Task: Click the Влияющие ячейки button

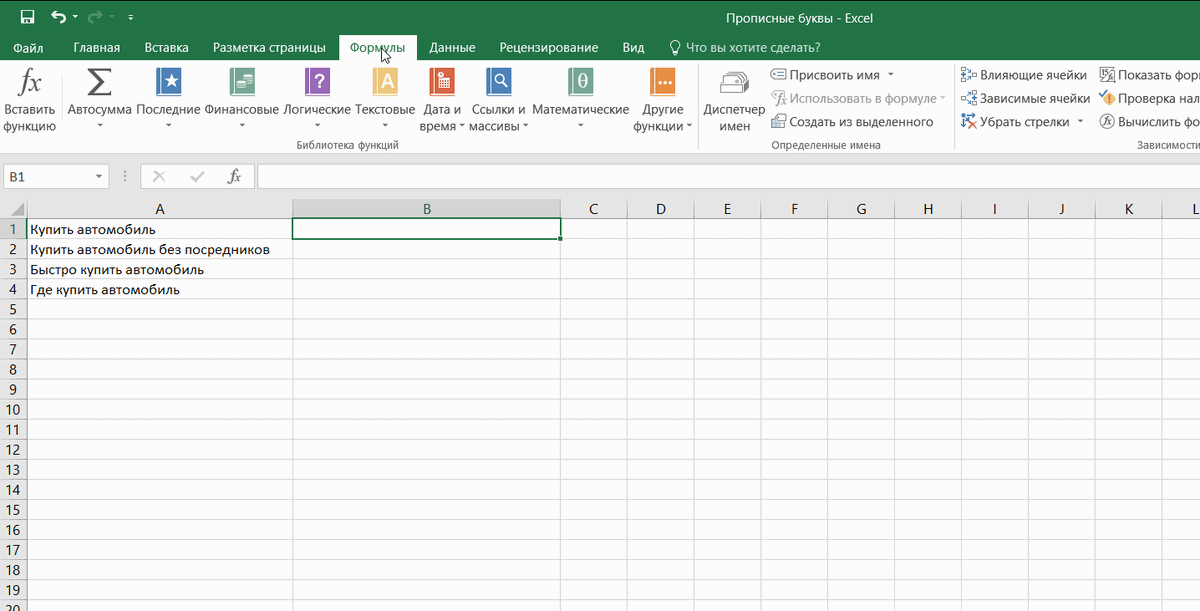Action: (x=1024, y=75)
